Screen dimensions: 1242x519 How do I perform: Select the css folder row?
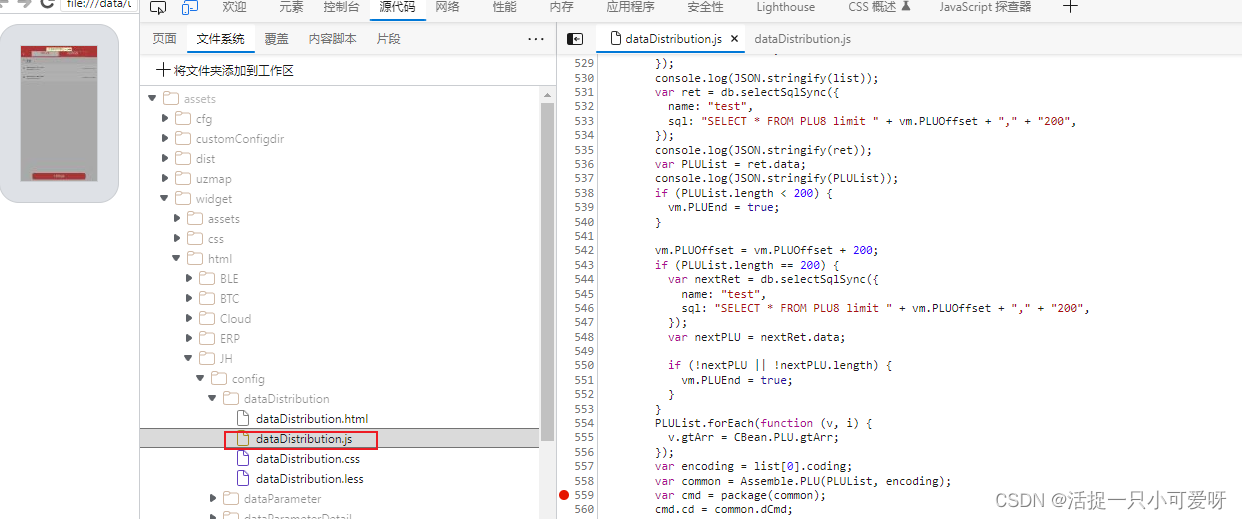pos(340,238)
